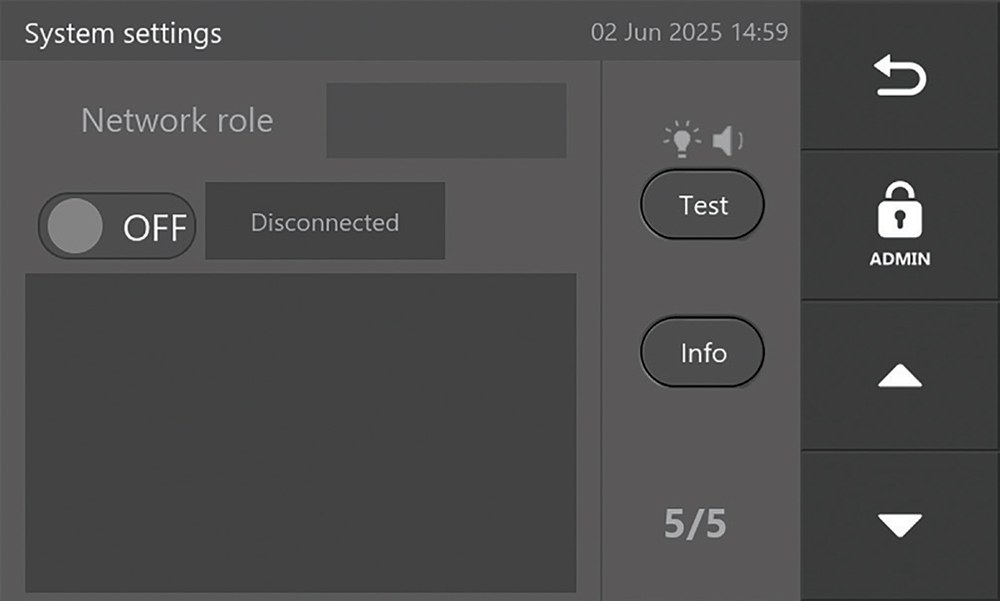Go to next page with down arrow
1000x601 pixels.
pos(899,525)
